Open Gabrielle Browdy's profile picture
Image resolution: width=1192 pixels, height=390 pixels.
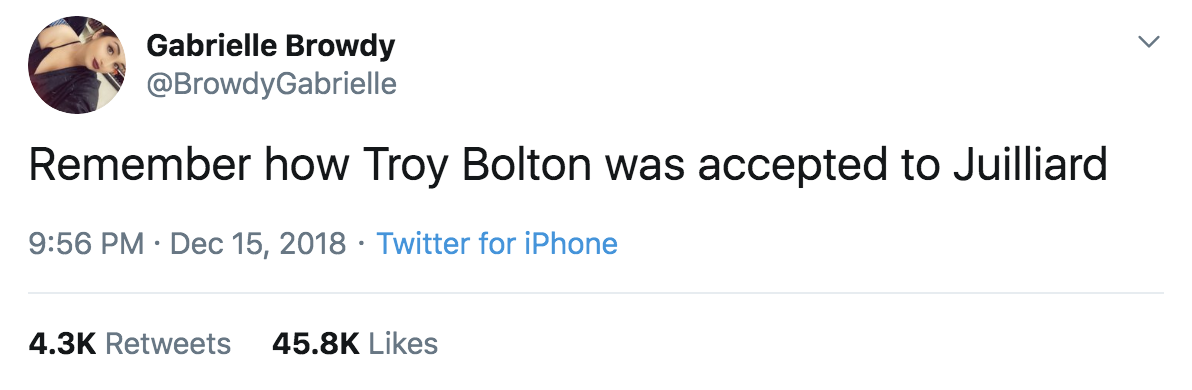77,65
